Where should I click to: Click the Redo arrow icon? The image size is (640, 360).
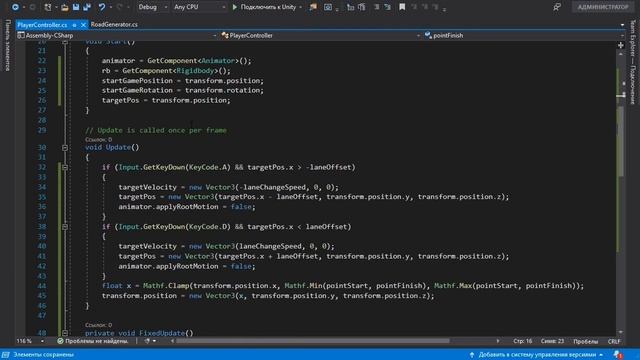(x=120, y=7)
